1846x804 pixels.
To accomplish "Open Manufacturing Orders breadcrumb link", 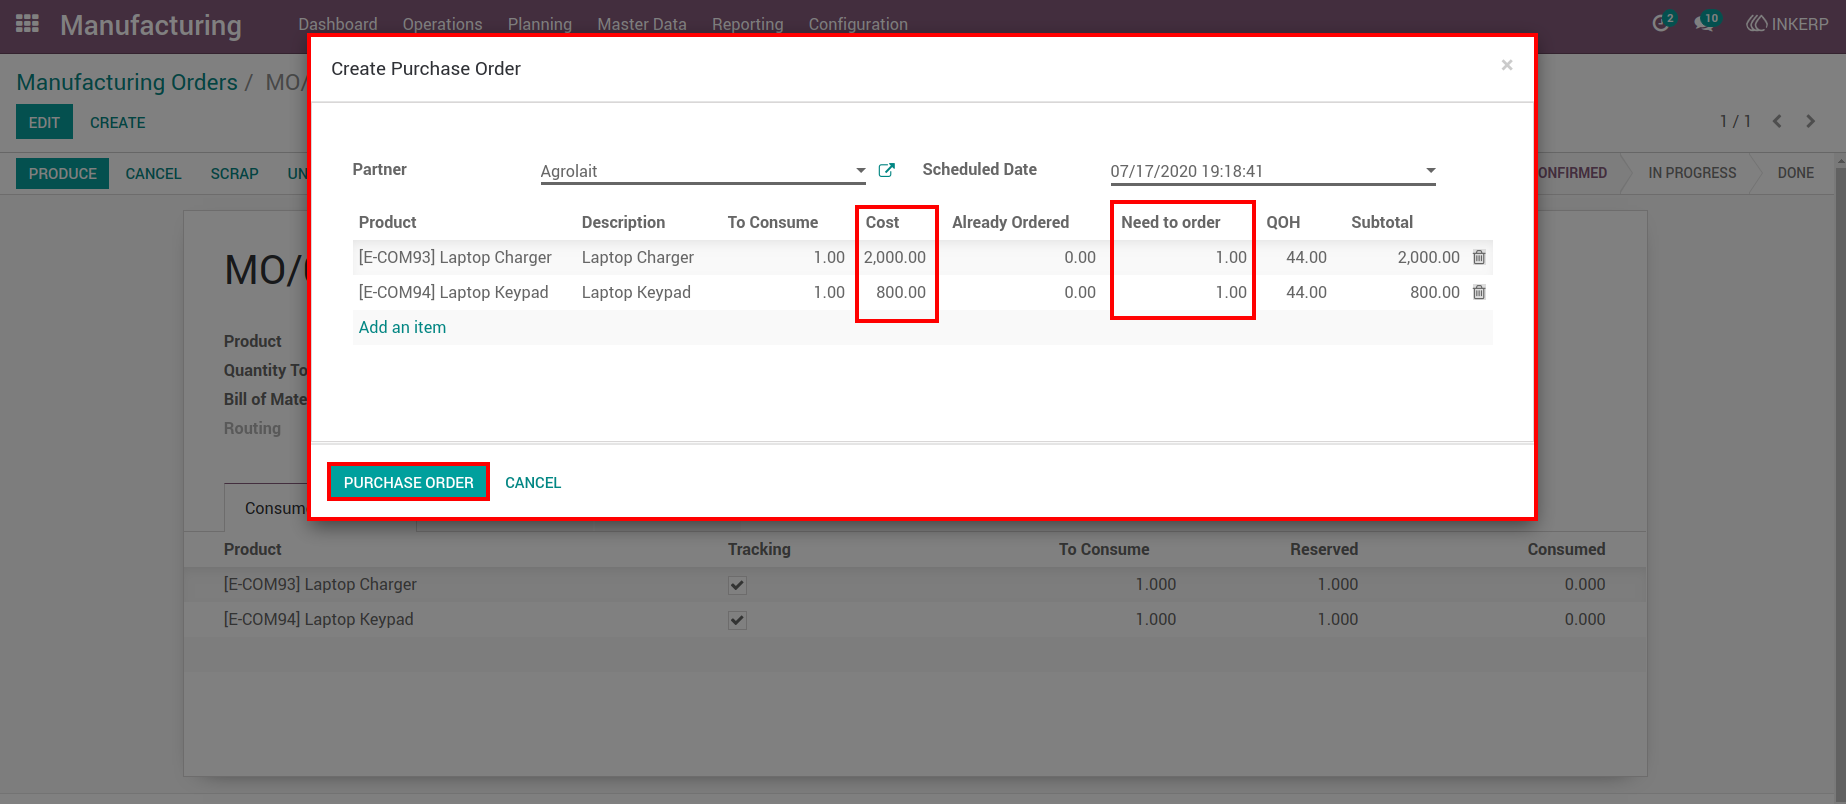I will pyautogui.click(x=127, y=82).
